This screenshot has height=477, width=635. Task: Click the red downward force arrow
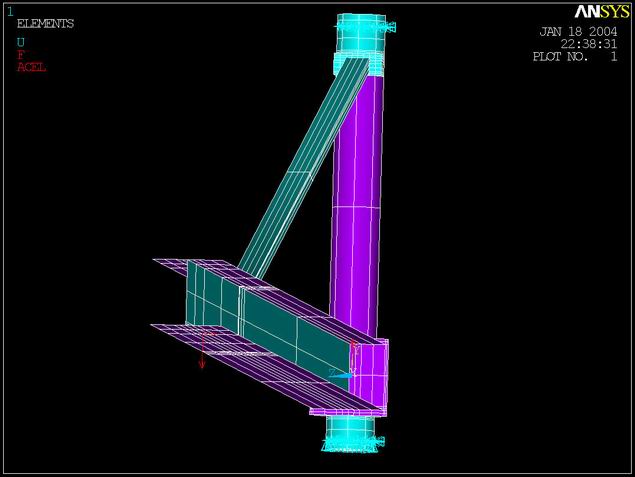(x=202, y=350)
